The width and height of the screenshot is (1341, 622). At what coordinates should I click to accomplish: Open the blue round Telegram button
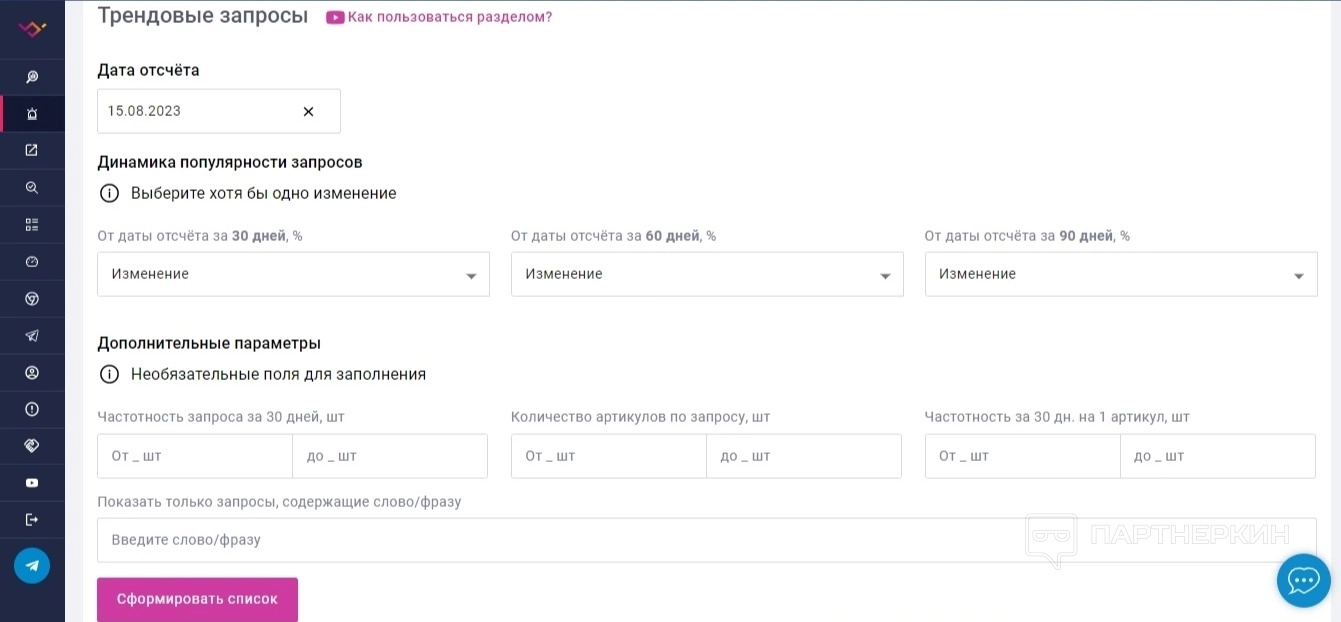(x=32, y=566)
